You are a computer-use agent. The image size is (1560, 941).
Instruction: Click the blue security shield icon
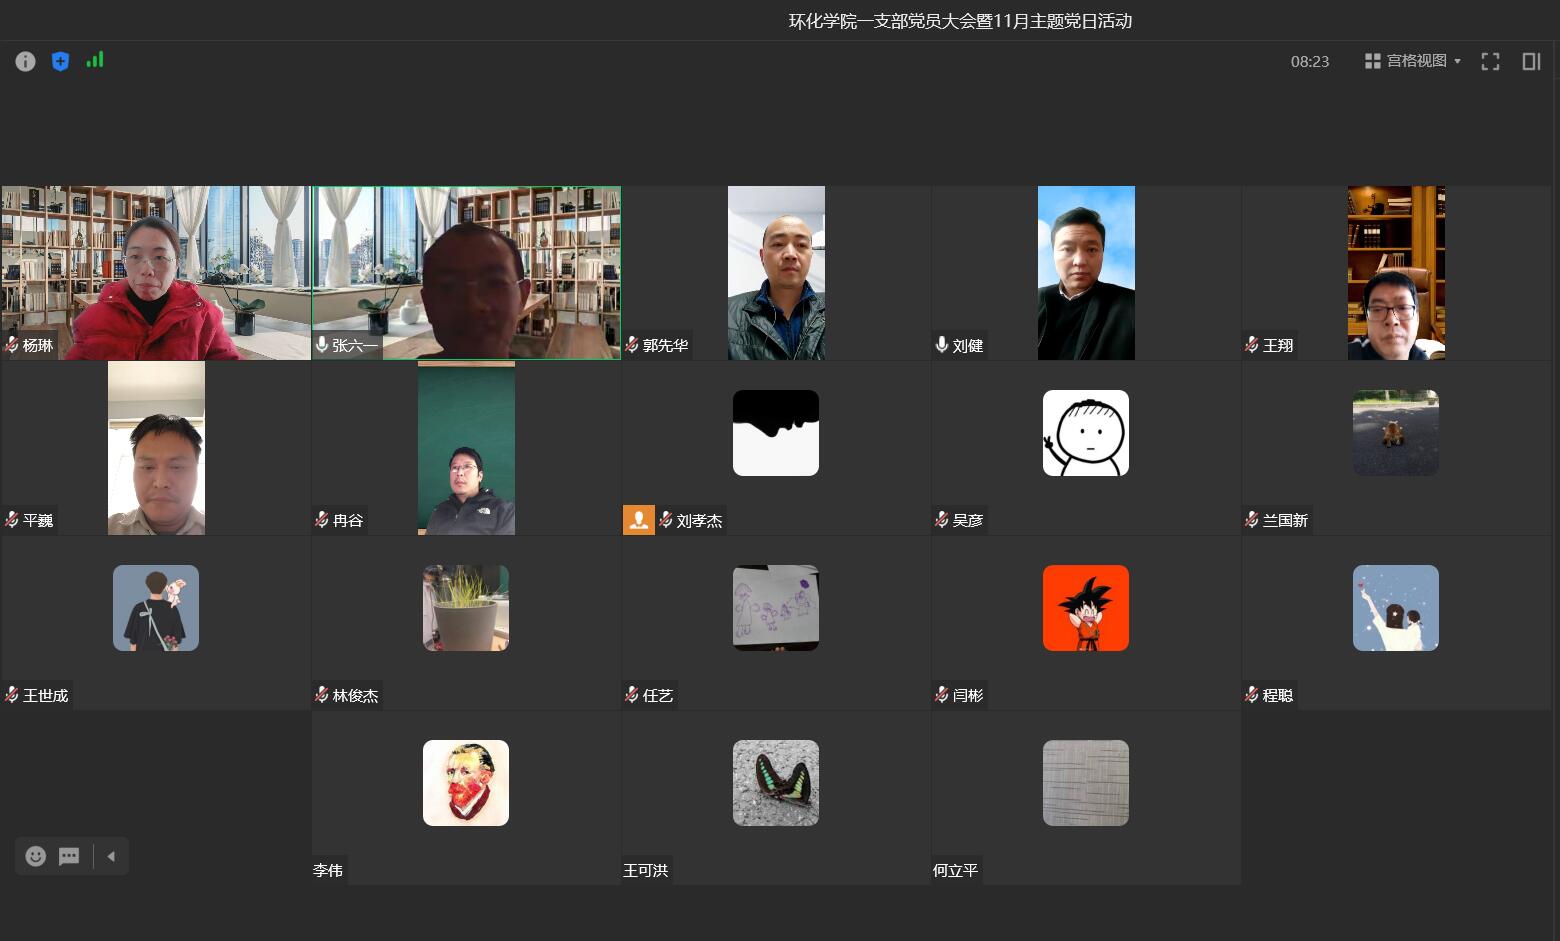(60, 62)
